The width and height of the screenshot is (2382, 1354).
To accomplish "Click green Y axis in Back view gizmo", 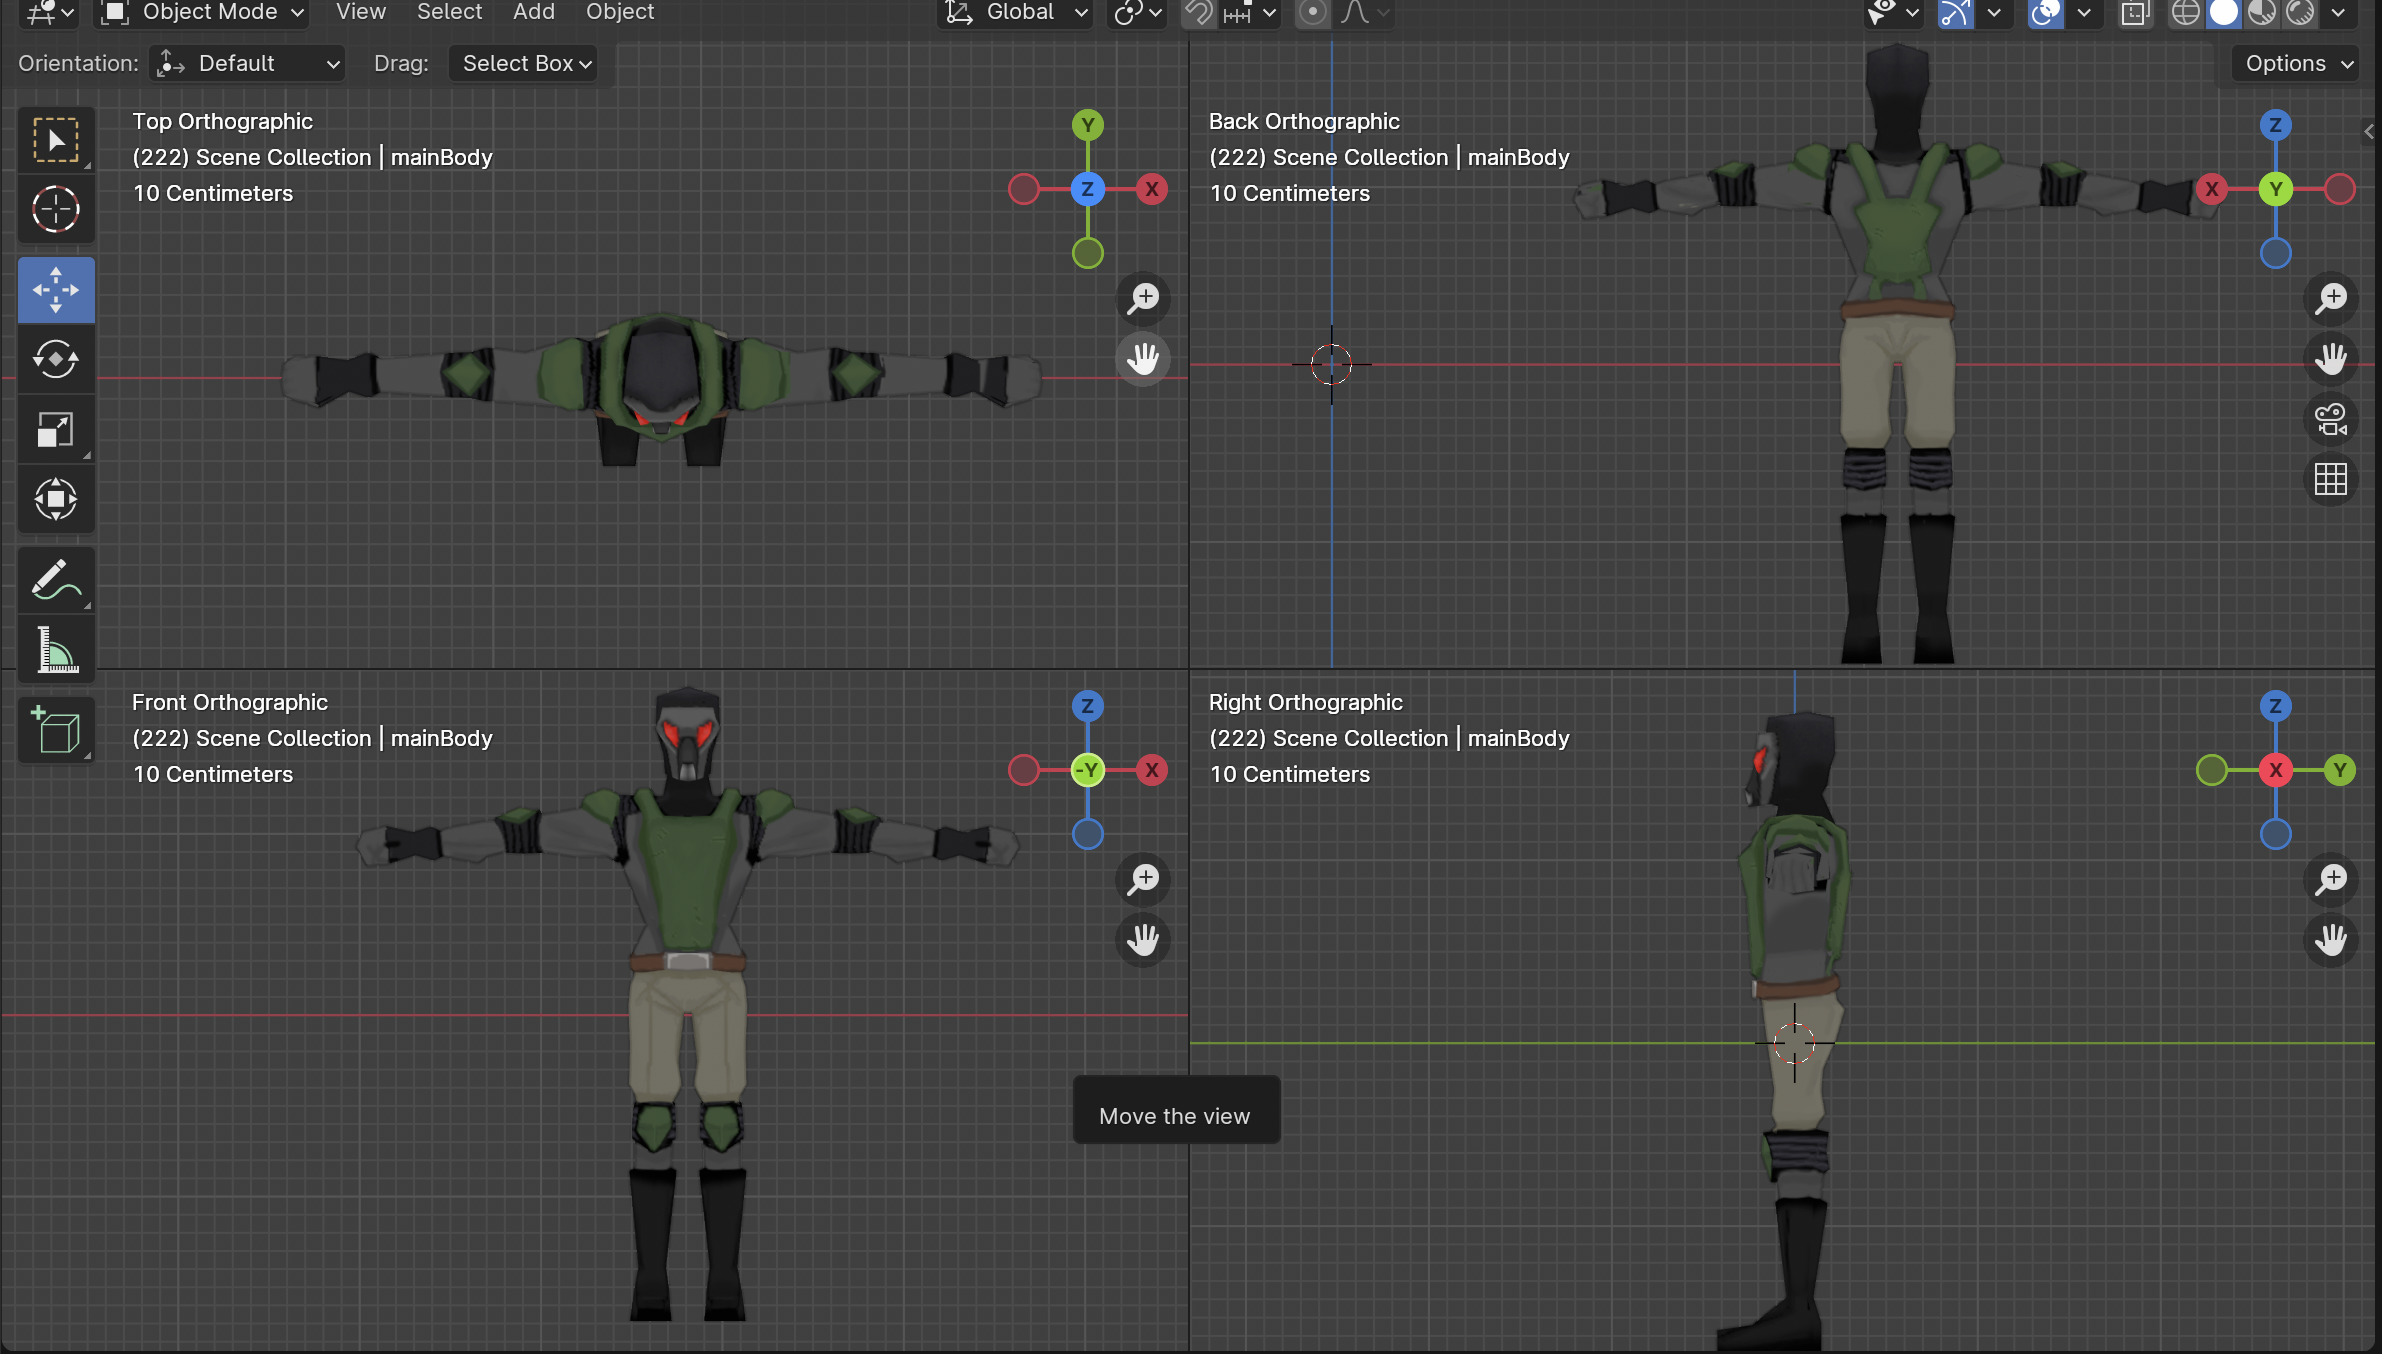I will (2276, 189).
